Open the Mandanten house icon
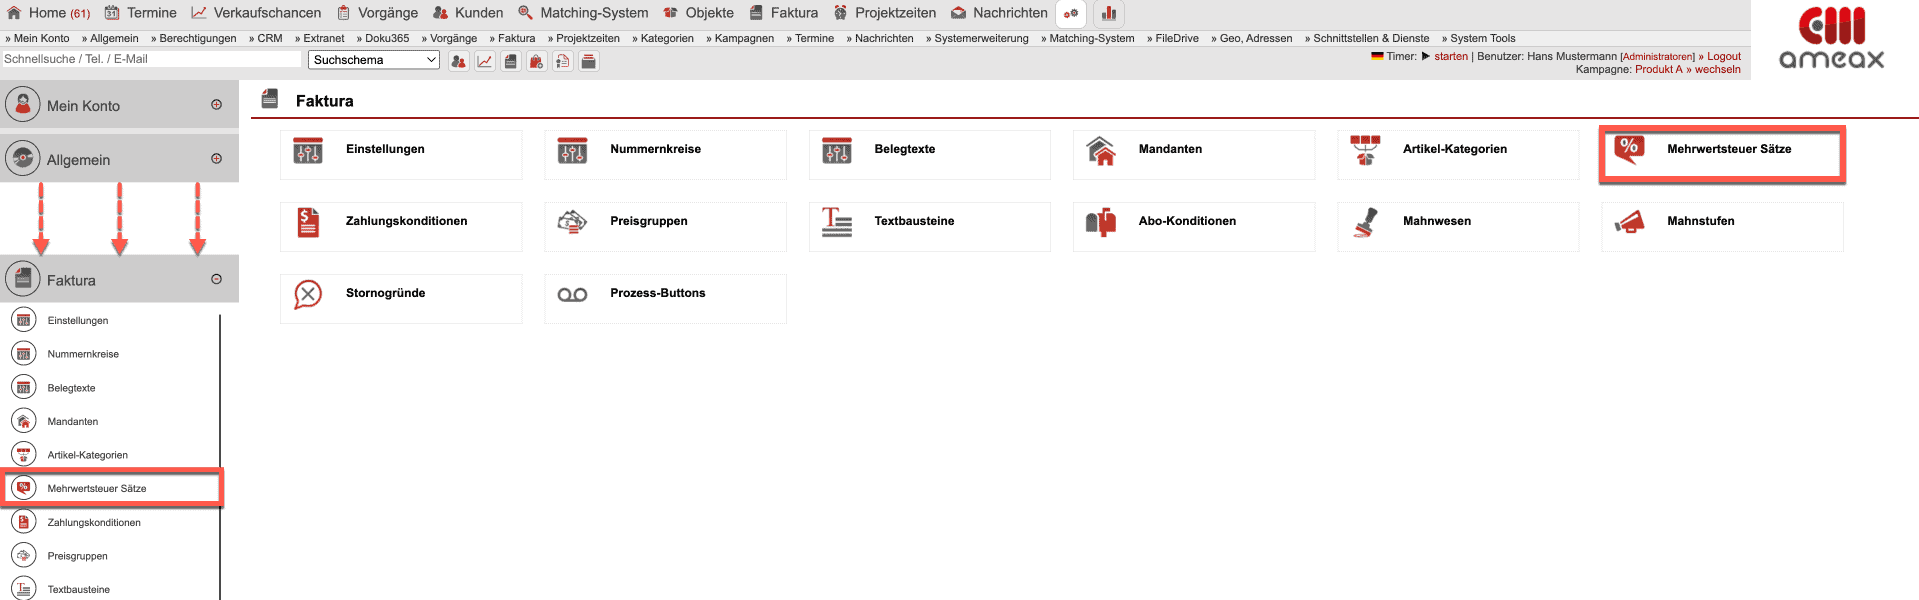The image size is (1919, 600). tap(1100, 151)
